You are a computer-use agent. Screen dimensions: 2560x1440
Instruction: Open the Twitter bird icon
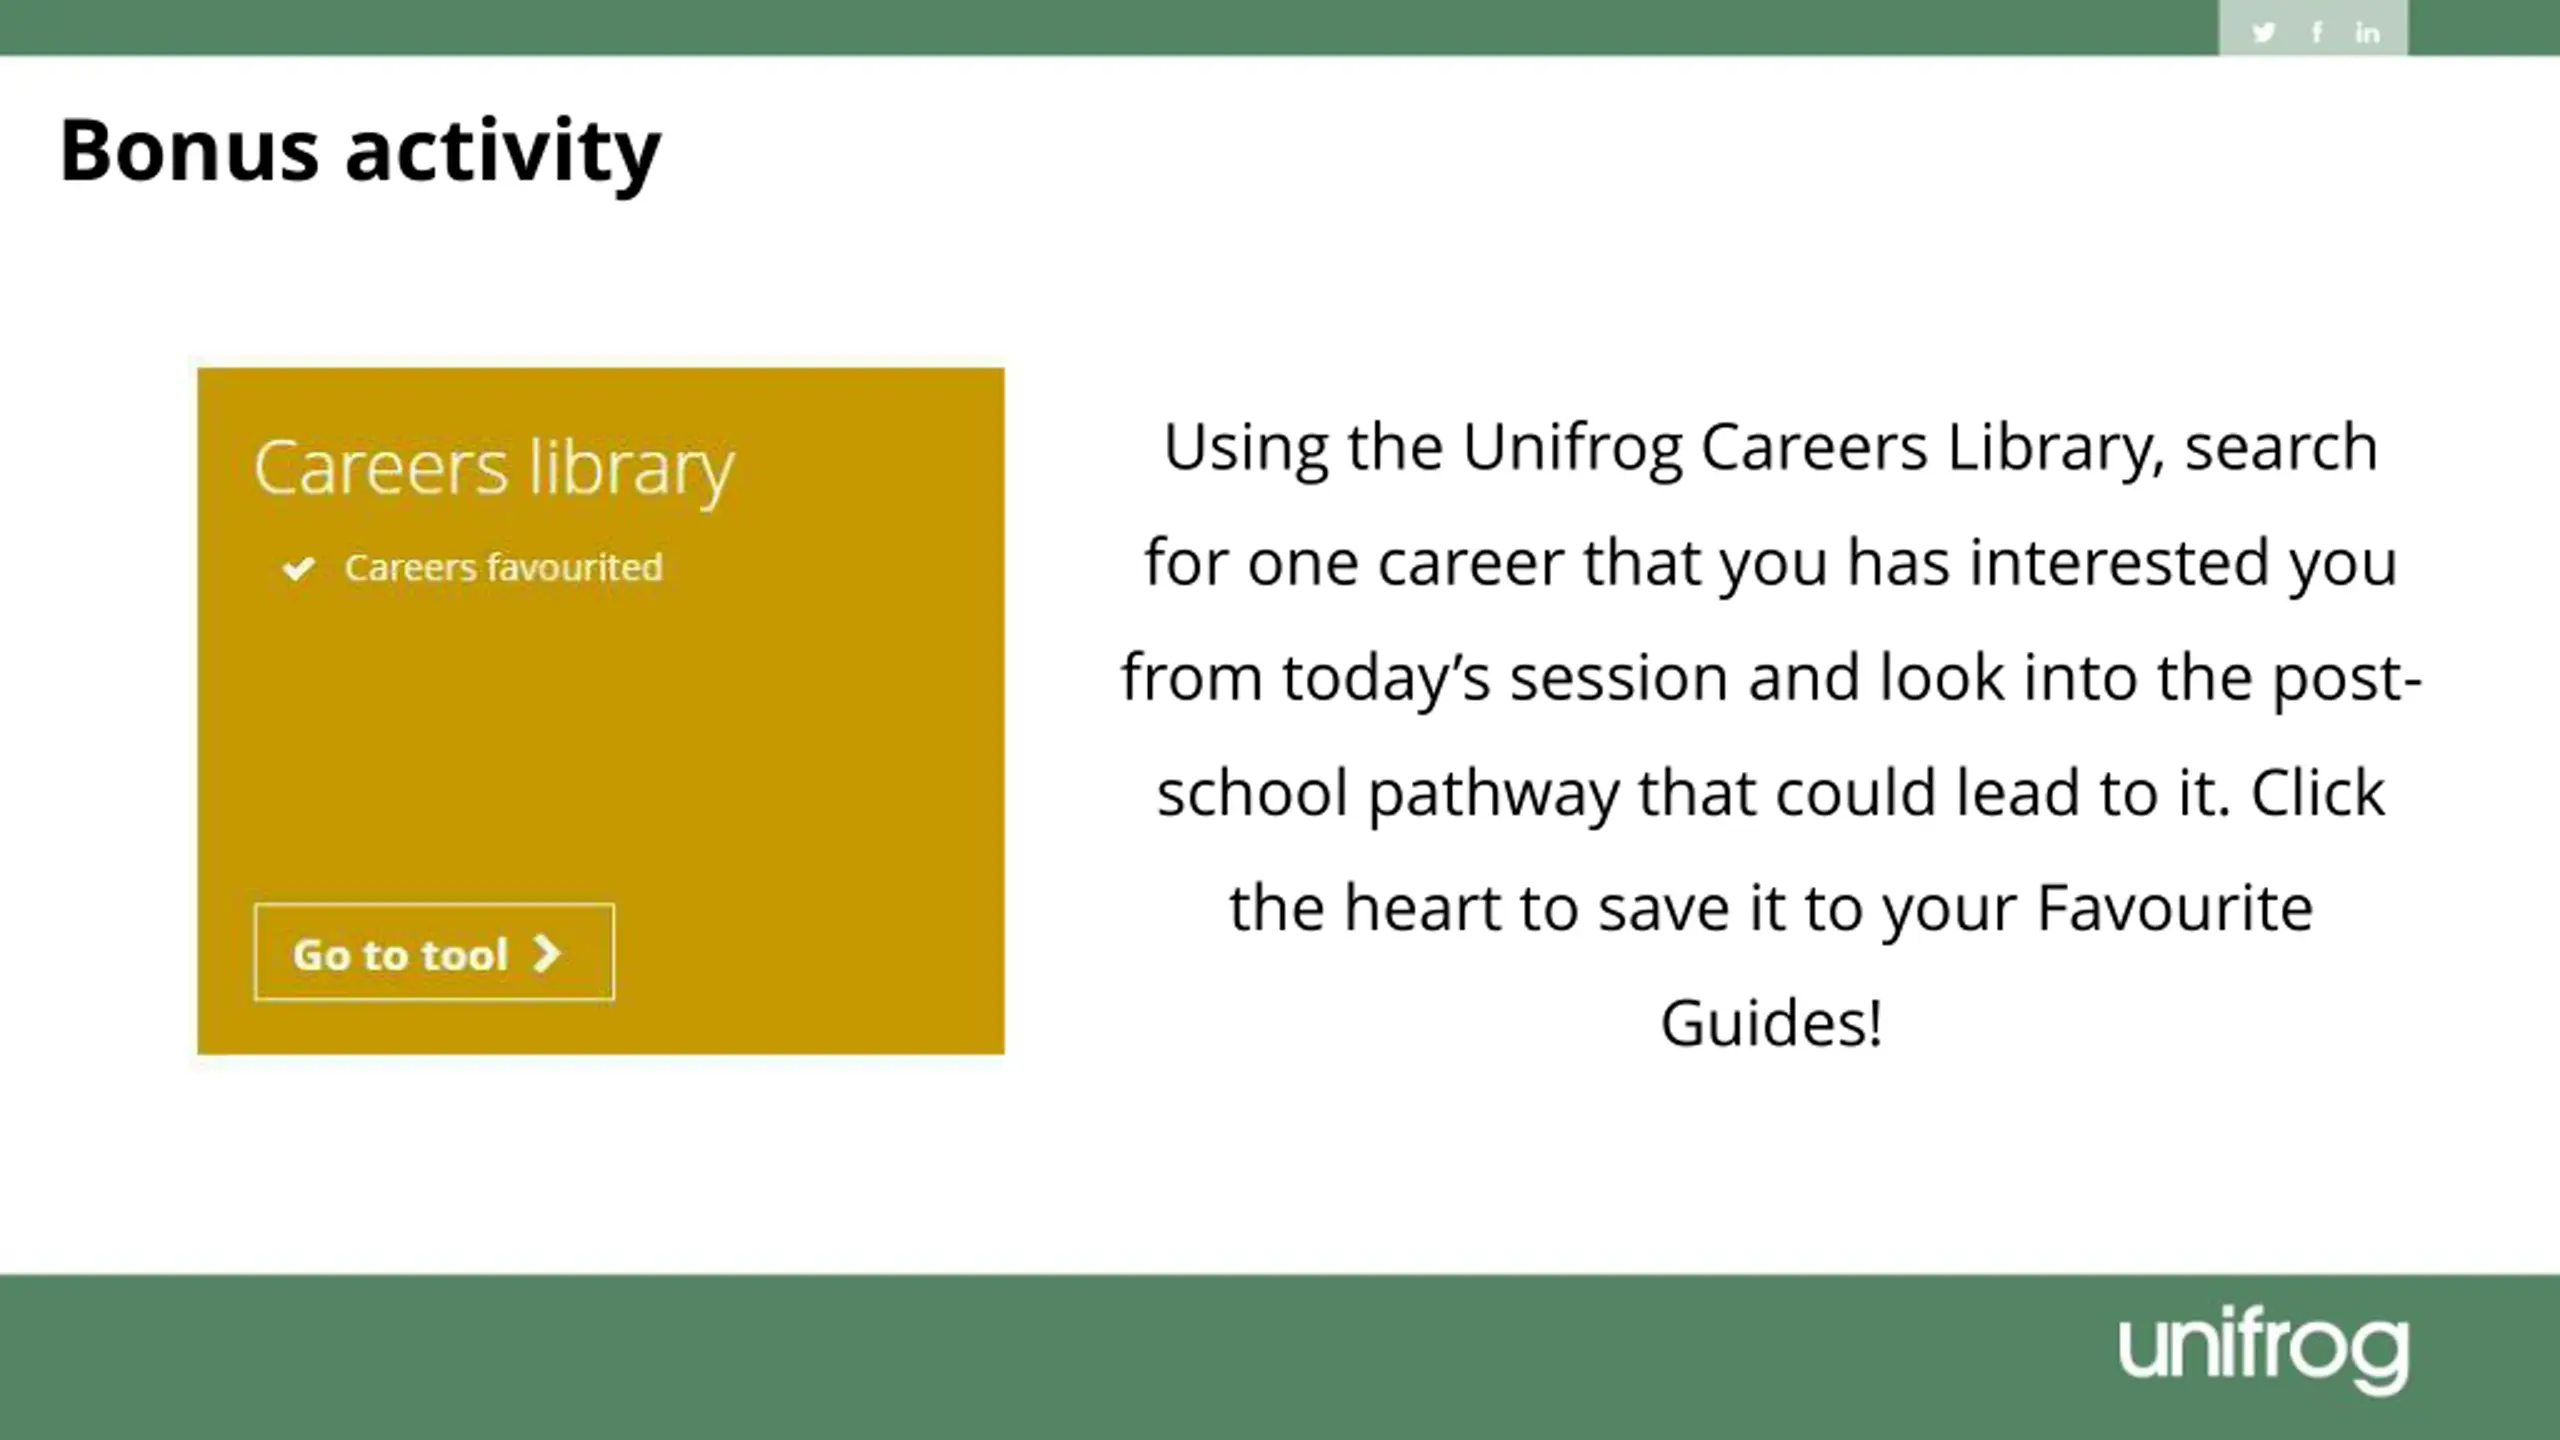(2264, 32)
